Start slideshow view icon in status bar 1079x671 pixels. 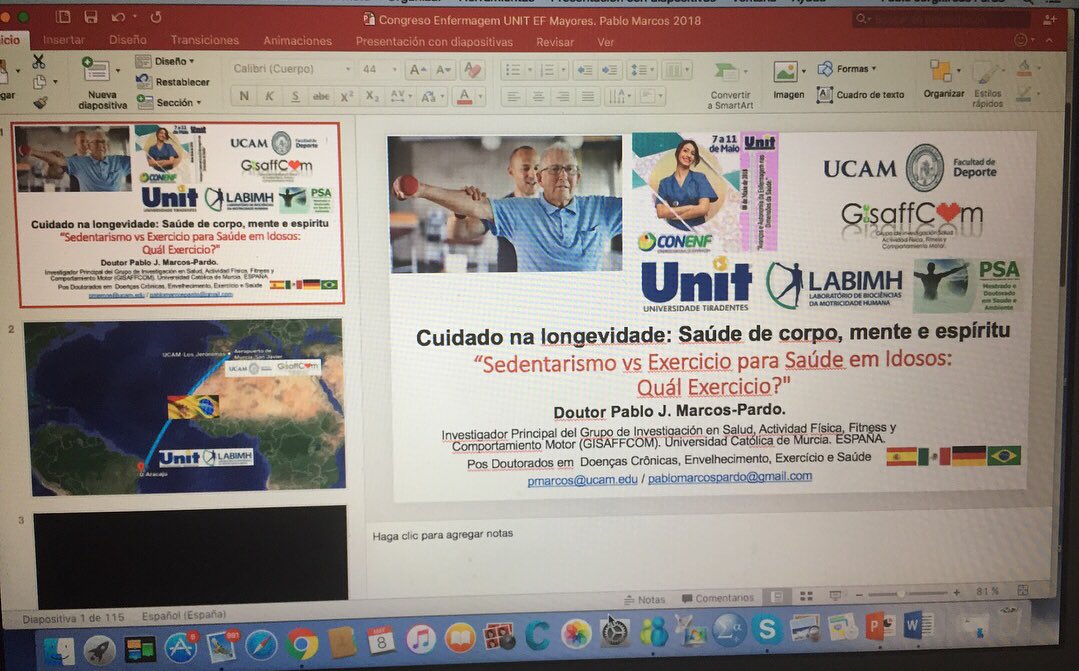point(835,595)
